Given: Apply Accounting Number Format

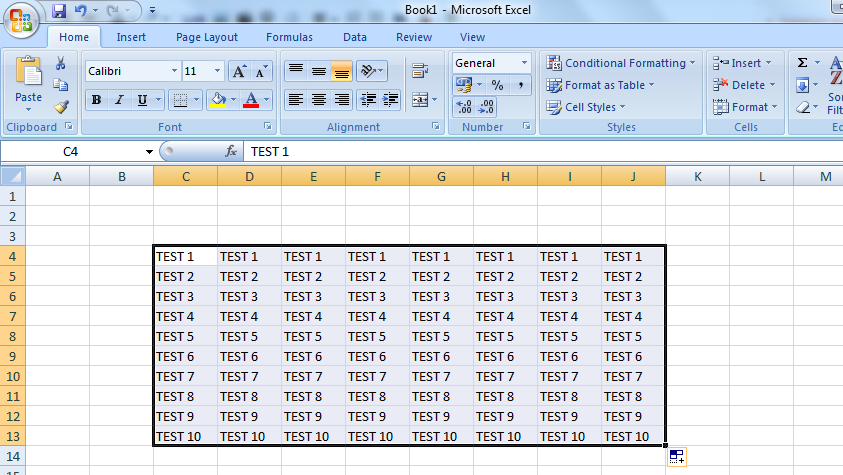Looking at the screenshot, I should tap(463, 85).
